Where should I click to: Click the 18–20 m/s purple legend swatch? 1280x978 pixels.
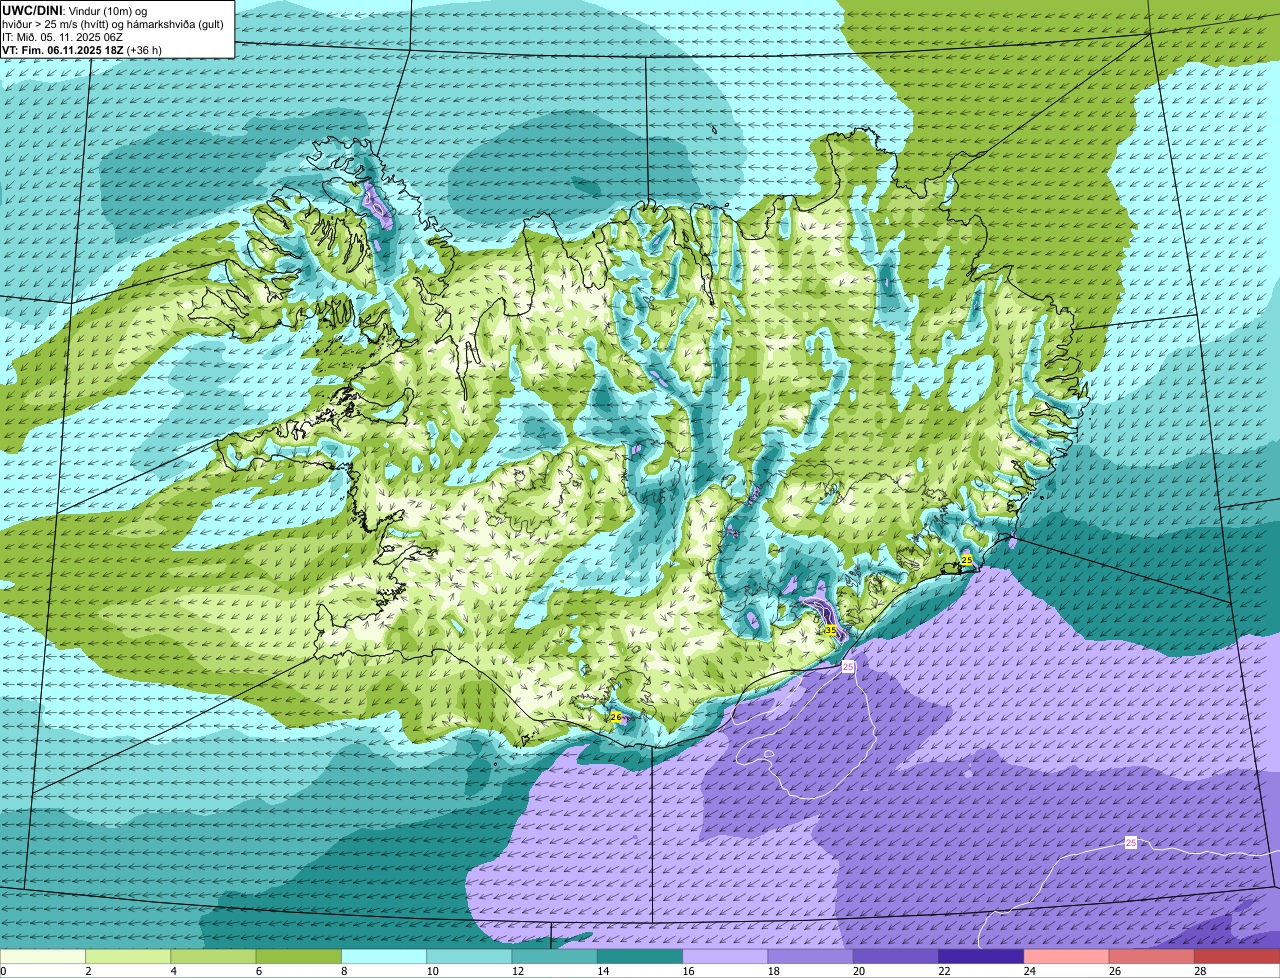[x=811, y=956]
